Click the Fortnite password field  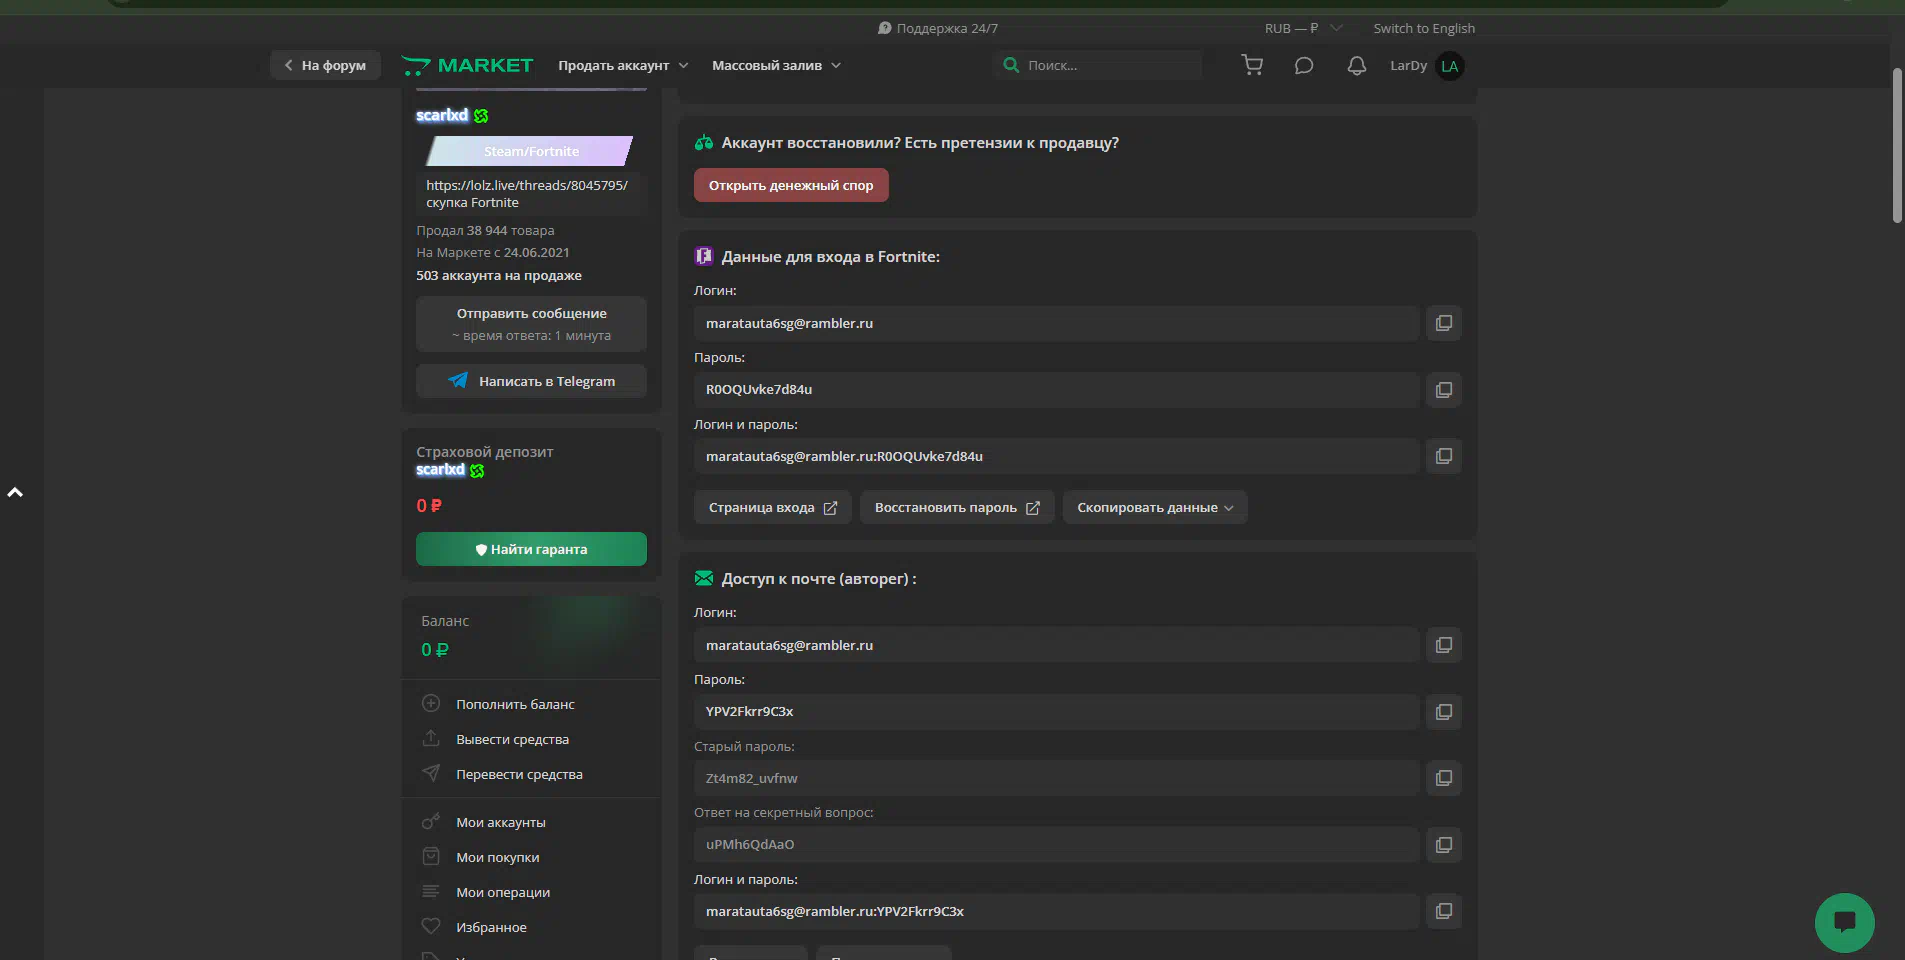pyautogui.click(x=1056, y=390)
